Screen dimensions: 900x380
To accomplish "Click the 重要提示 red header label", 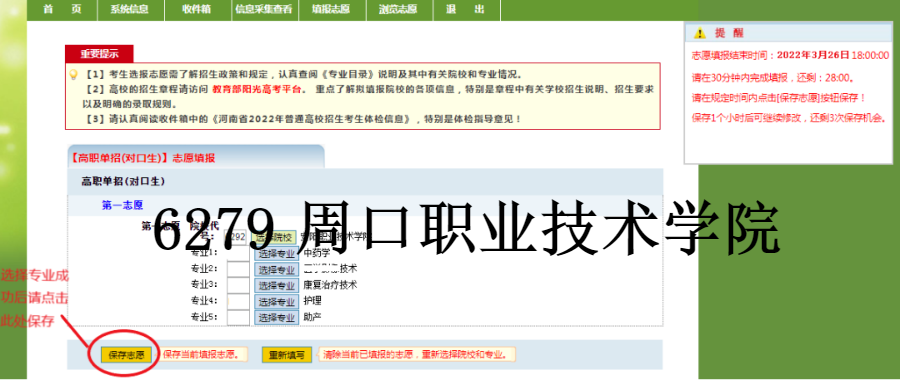I will [x=99, y=54].
